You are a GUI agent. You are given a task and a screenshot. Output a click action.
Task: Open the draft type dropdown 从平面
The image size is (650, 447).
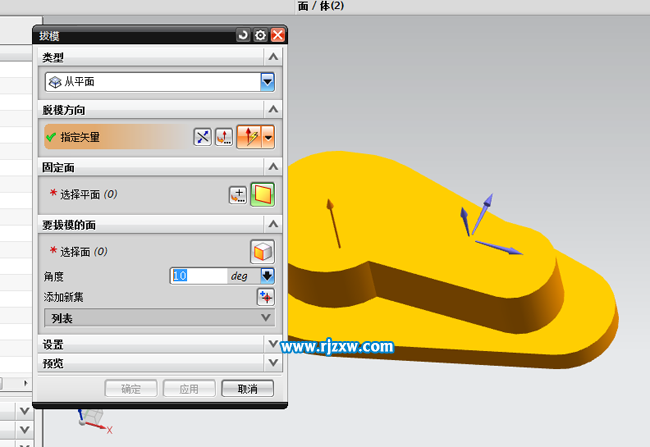tap(160, 82)
